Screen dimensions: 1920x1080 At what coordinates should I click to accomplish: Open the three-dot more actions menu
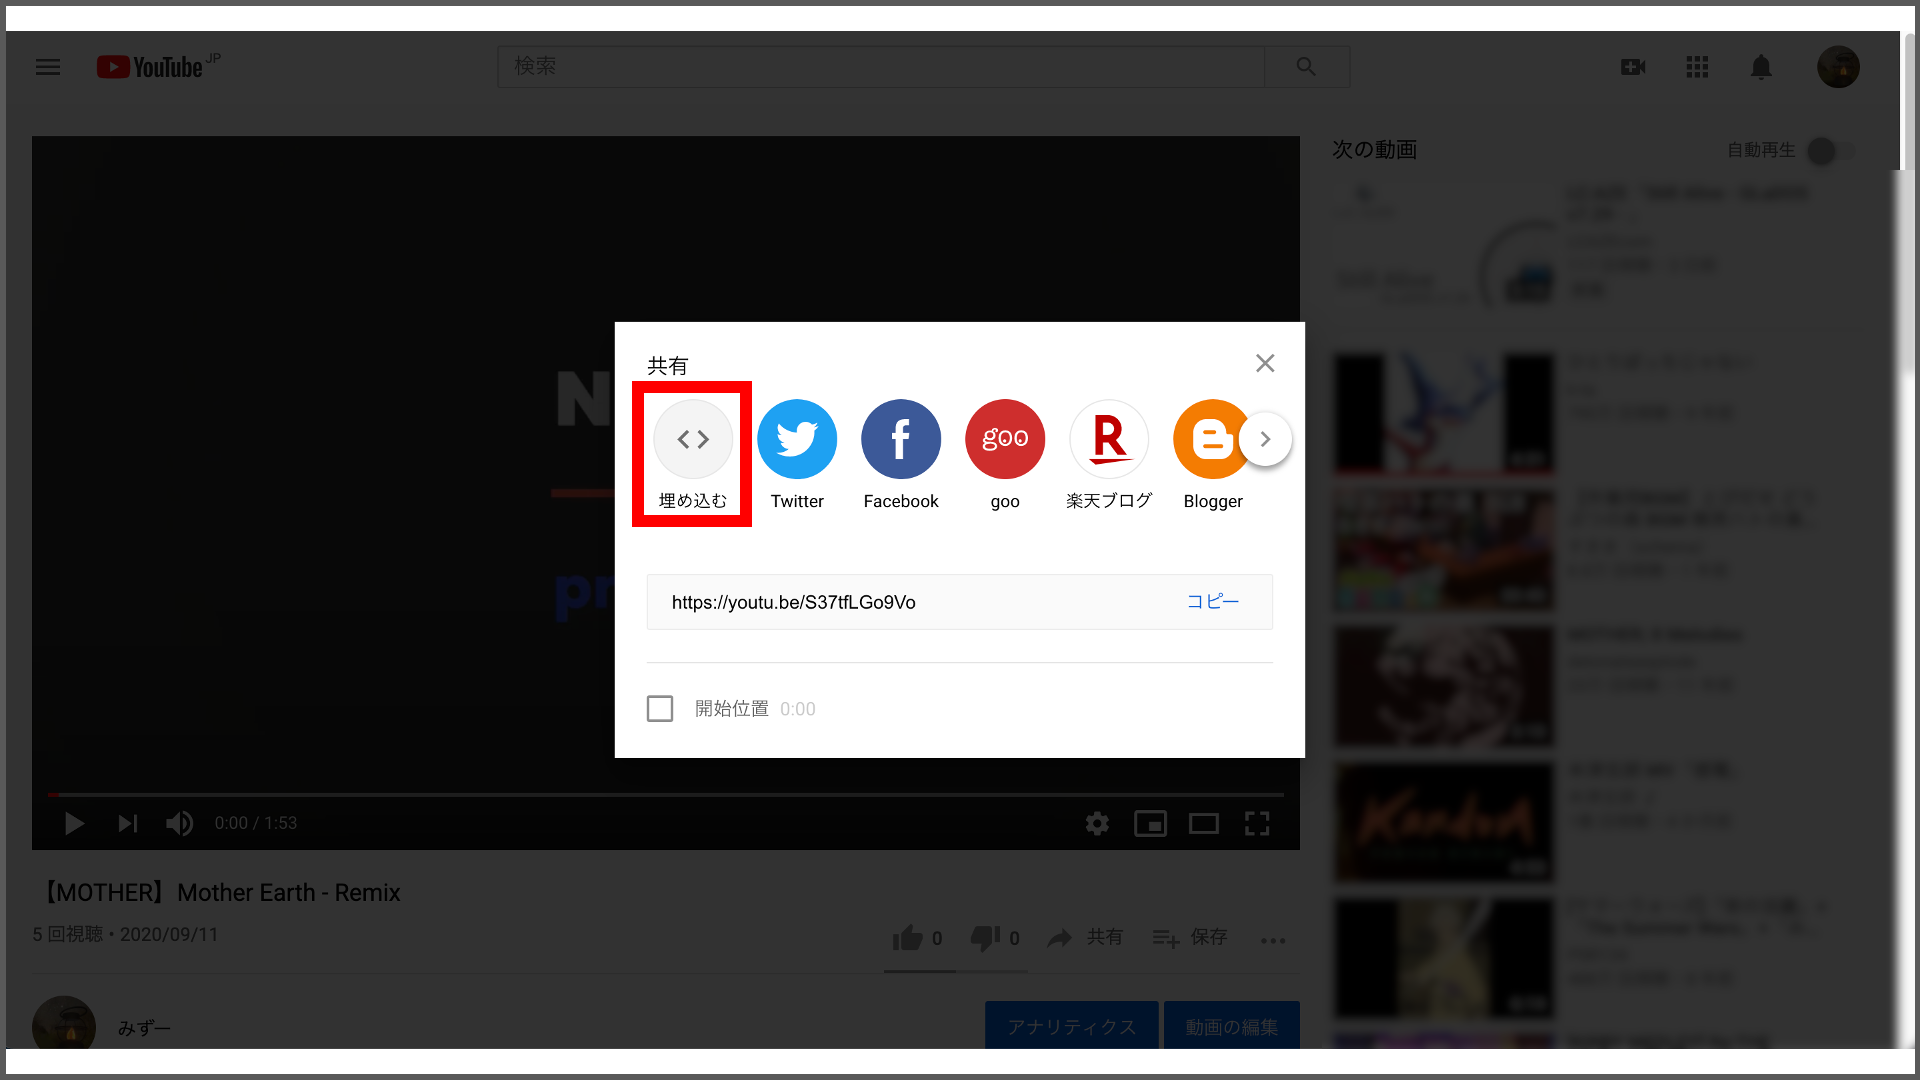(x=1273, y=940)
